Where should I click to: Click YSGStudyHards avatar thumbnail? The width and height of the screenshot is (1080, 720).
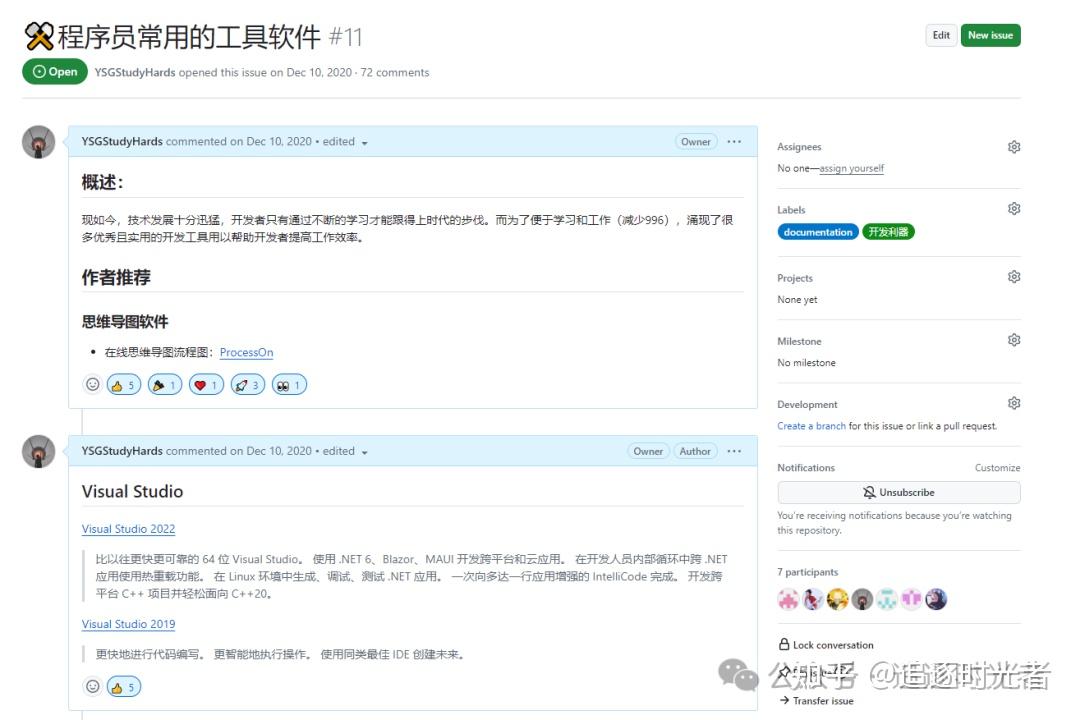coord(38,141)
